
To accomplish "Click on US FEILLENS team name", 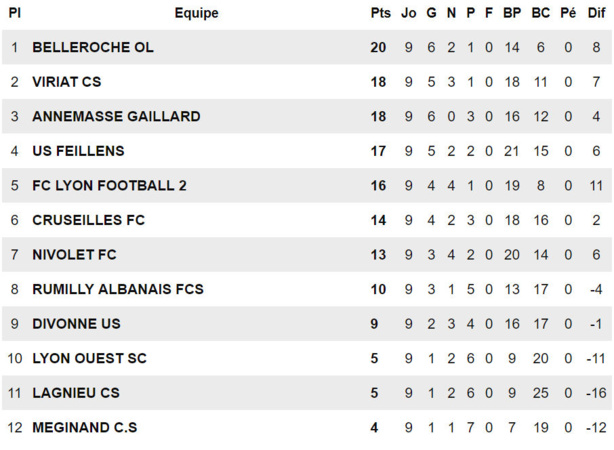I will coord(78,151).
